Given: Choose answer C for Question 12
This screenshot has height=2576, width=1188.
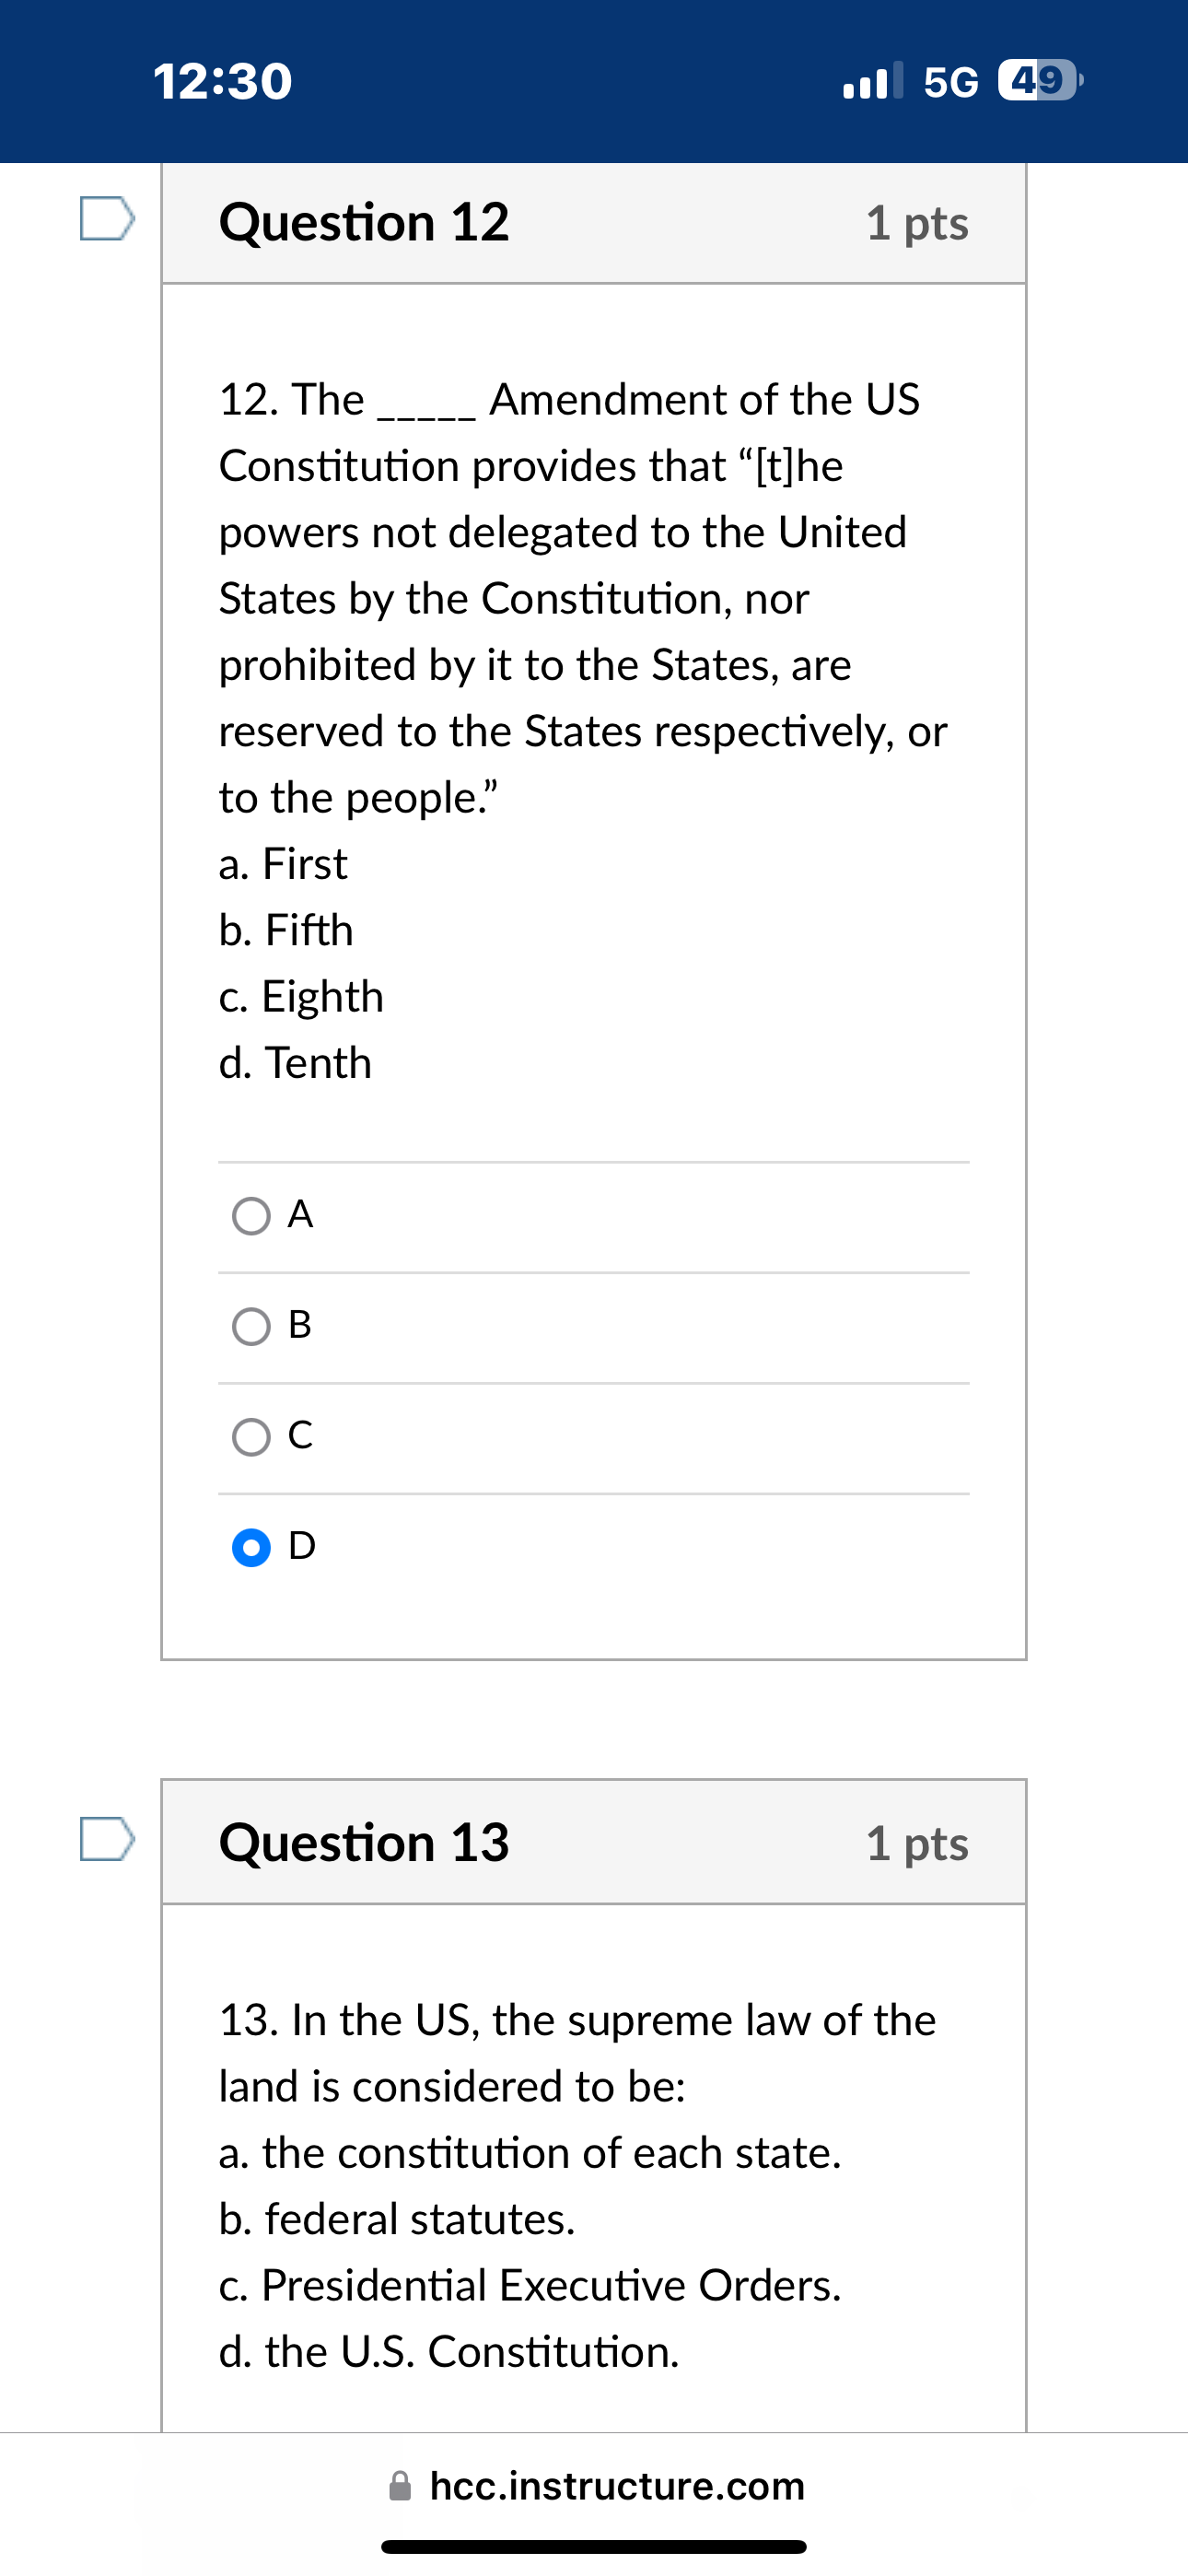Looking at the screenshot, I should (x=251, y=1438).
